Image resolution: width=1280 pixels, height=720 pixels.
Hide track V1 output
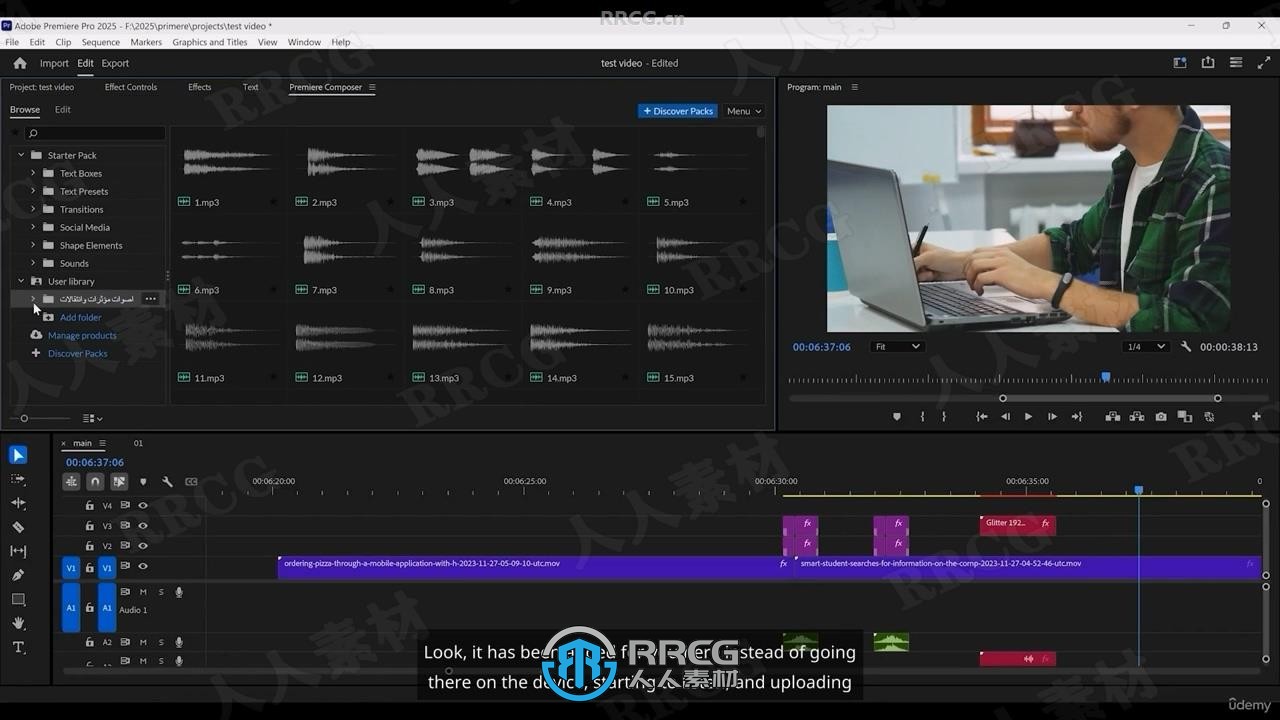coord(143,566)
